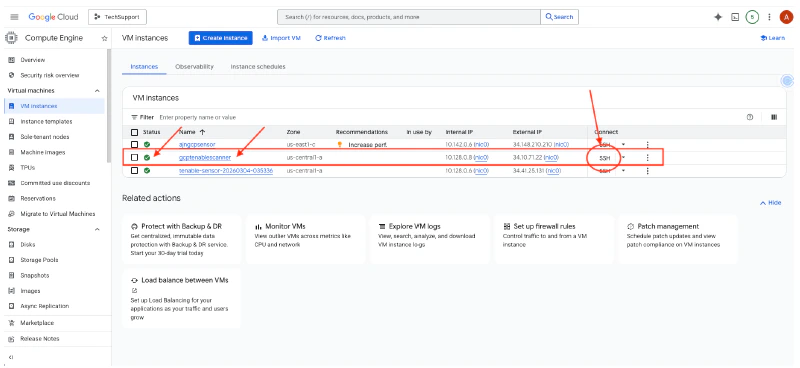800x368 pixels.
Task: Open the top bar three-dot settings menu
Action: (x=769, y=17)
